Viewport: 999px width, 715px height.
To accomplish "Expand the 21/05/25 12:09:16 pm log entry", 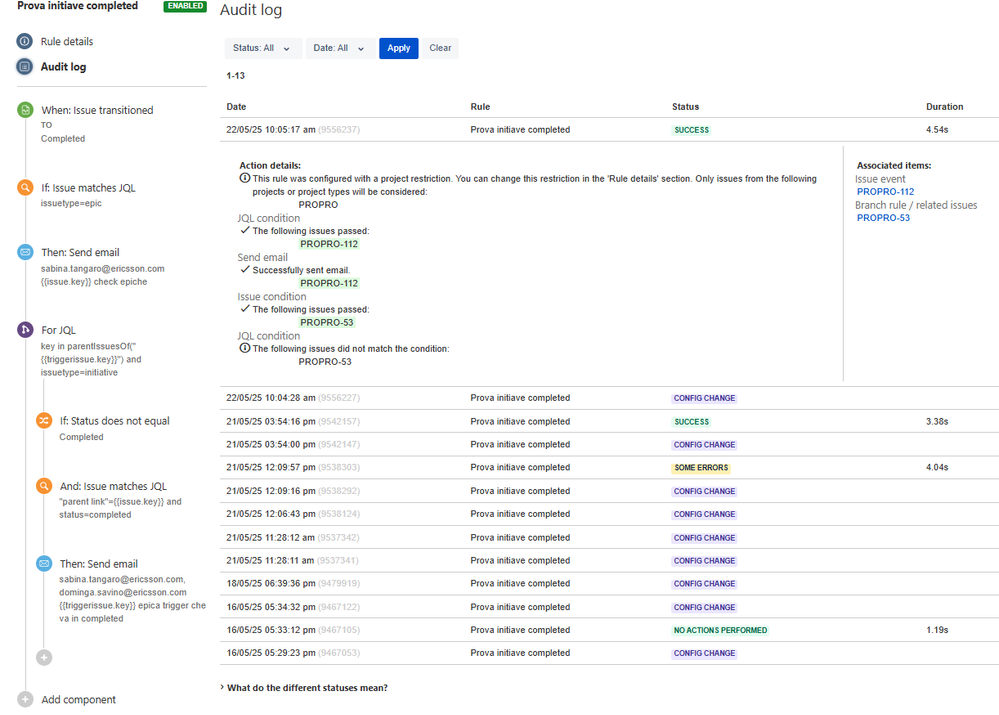I will point(609,491).
